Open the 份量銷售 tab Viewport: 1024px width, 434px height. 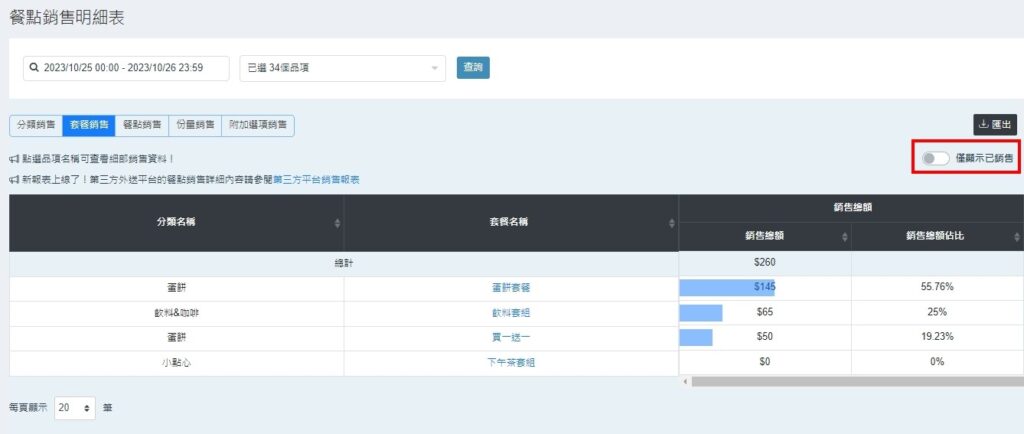pyautogui.click(x=194, y=125)
